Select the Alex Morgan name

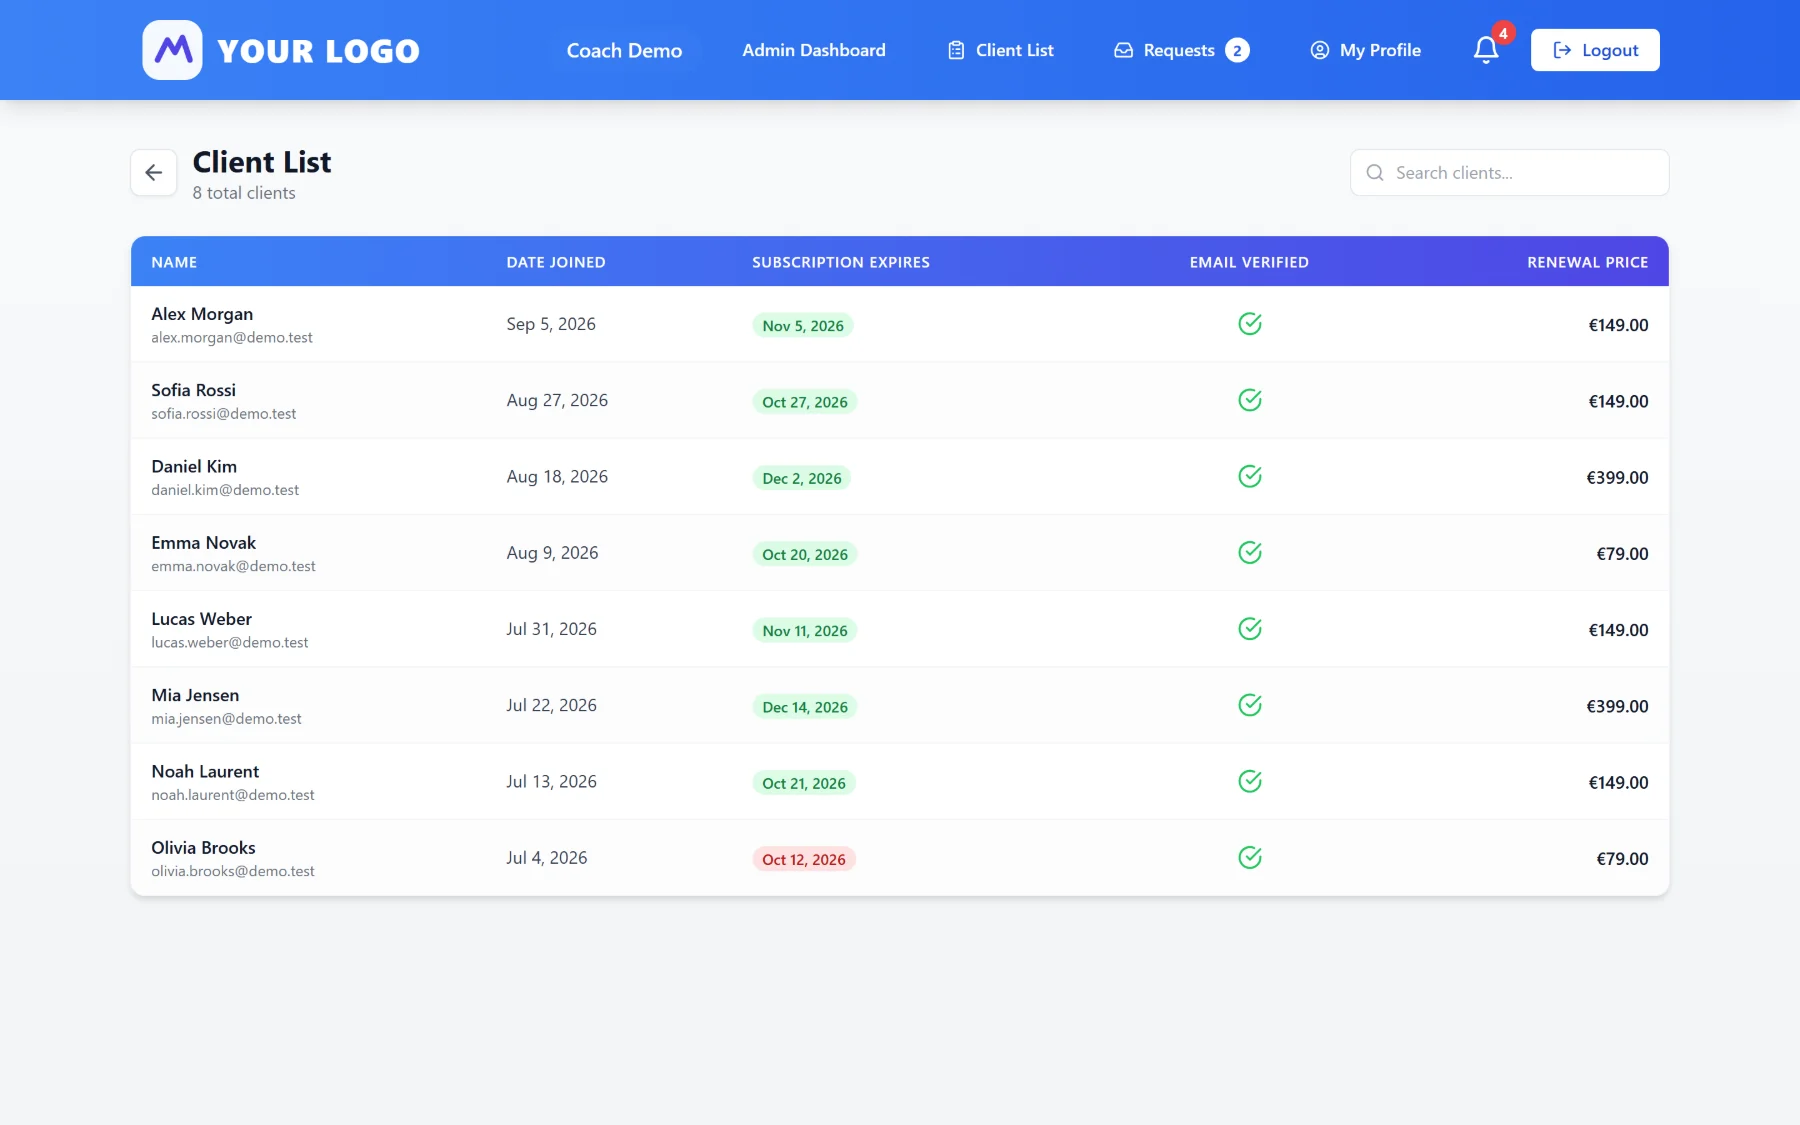pyautogui.click(x=202, y=314)
